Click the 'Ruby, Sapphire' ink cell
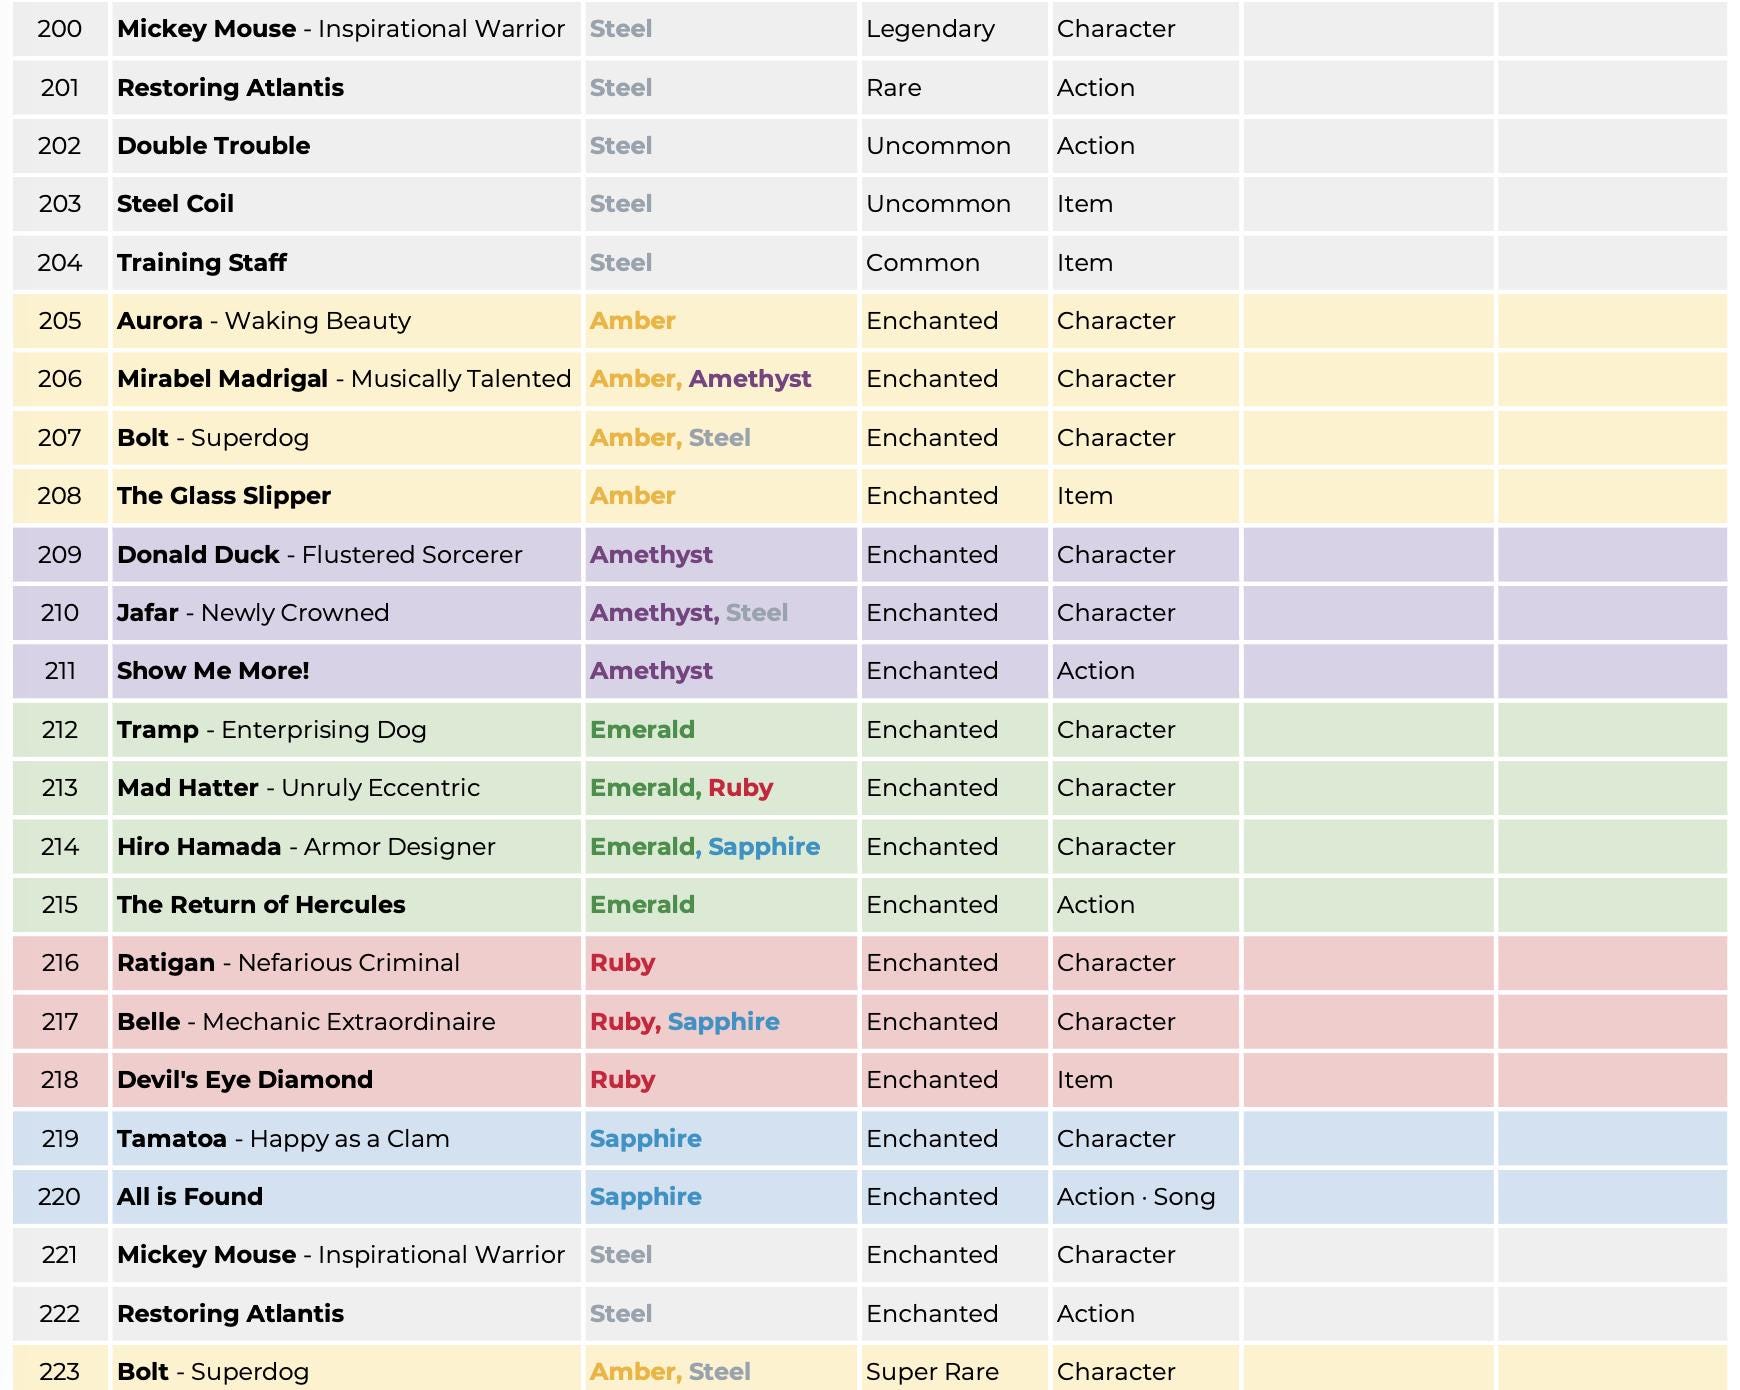This screenshot has width=1740, height=1390. coord(721,1022)
